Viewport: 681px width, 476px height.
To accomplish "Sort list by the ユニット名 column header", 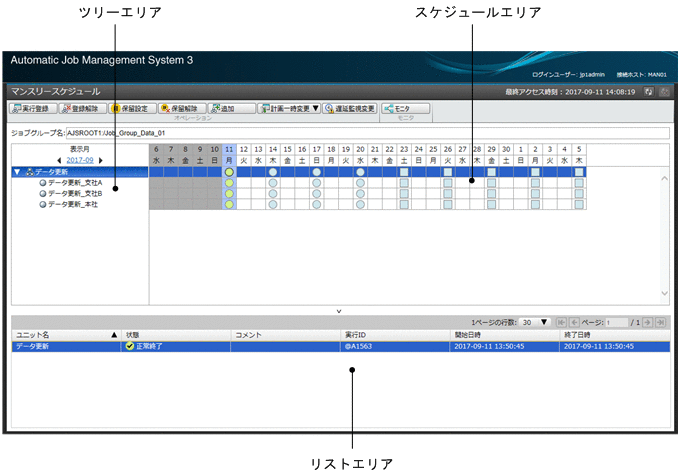I will 66,335.
